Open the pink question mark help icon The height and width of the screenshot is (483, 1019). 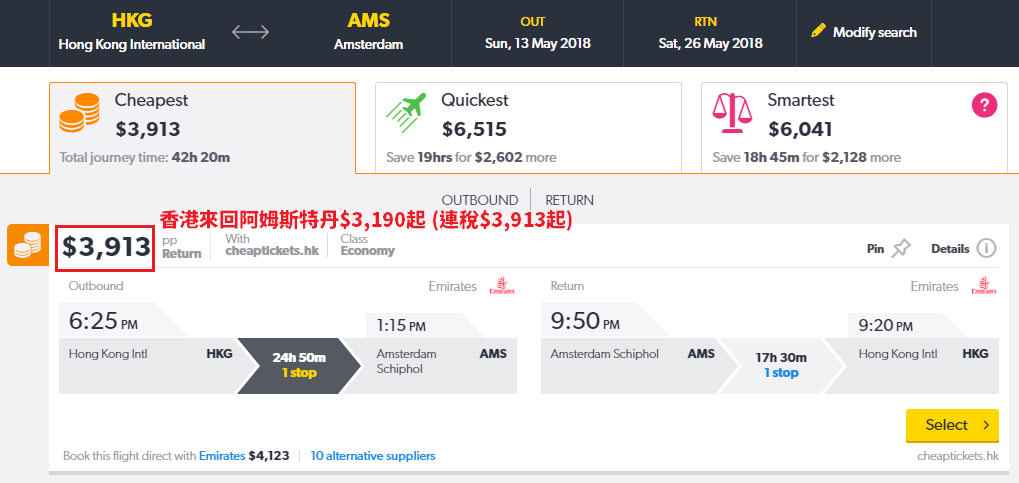tap(984, 105)
